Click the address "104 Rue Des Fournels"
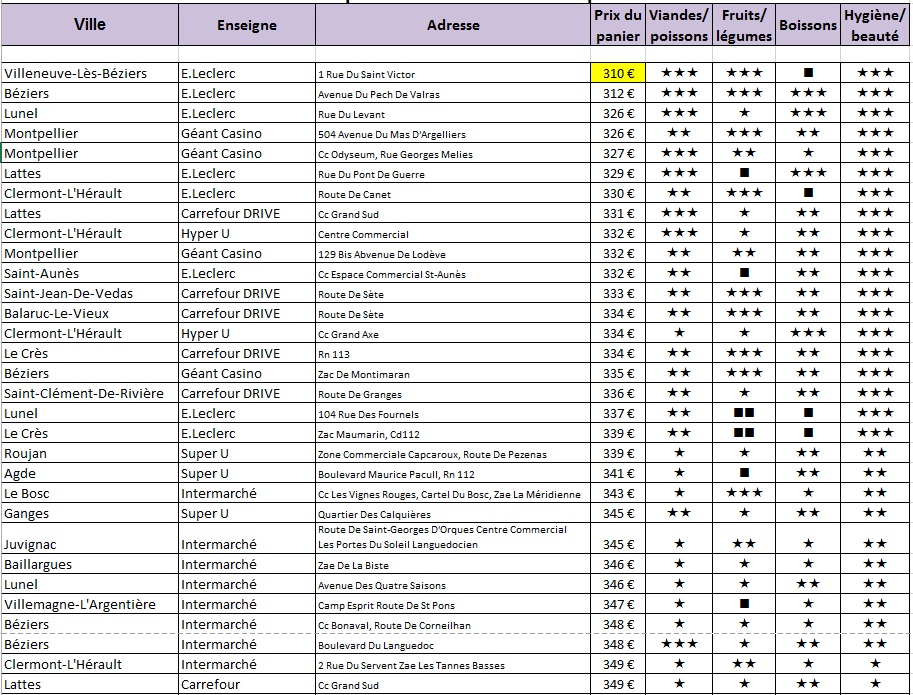Screen dimensions: 913x695 (369, 414)
